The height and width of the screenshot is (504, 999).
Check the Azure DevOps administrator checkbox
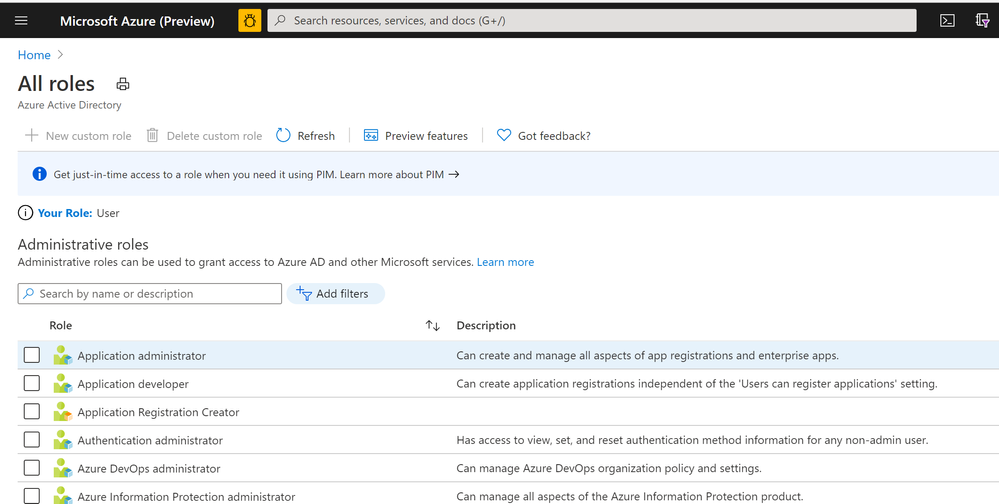click(x=32, y=468)
